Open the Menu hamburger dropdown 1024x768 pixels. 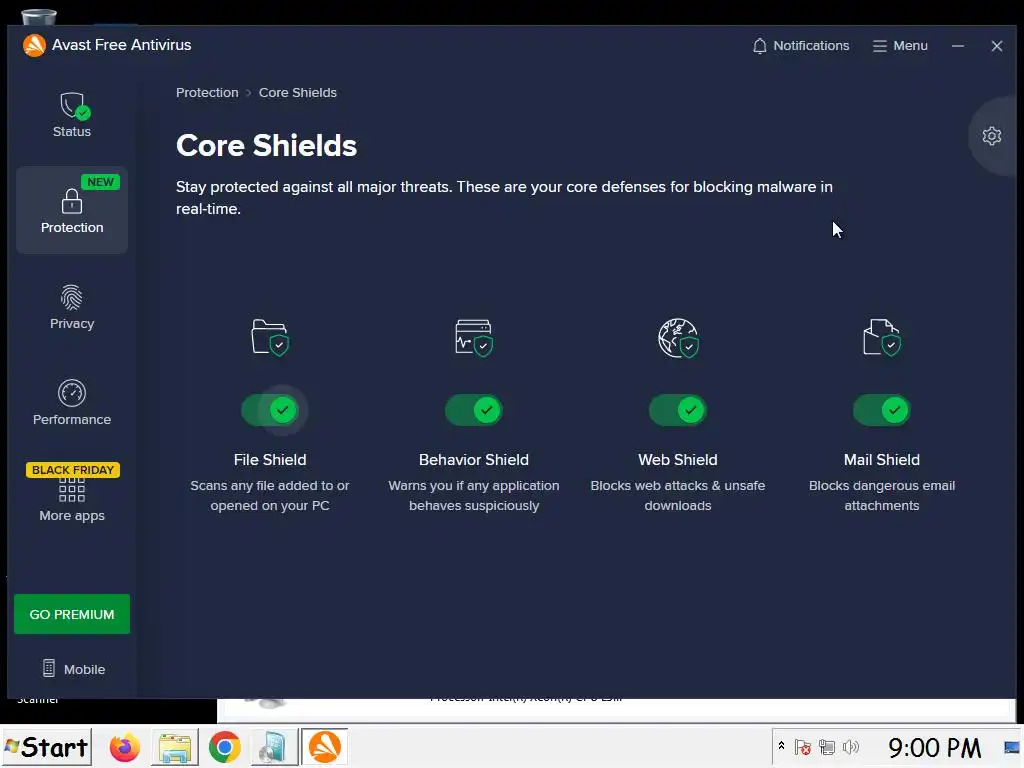(x=900, y=46)
